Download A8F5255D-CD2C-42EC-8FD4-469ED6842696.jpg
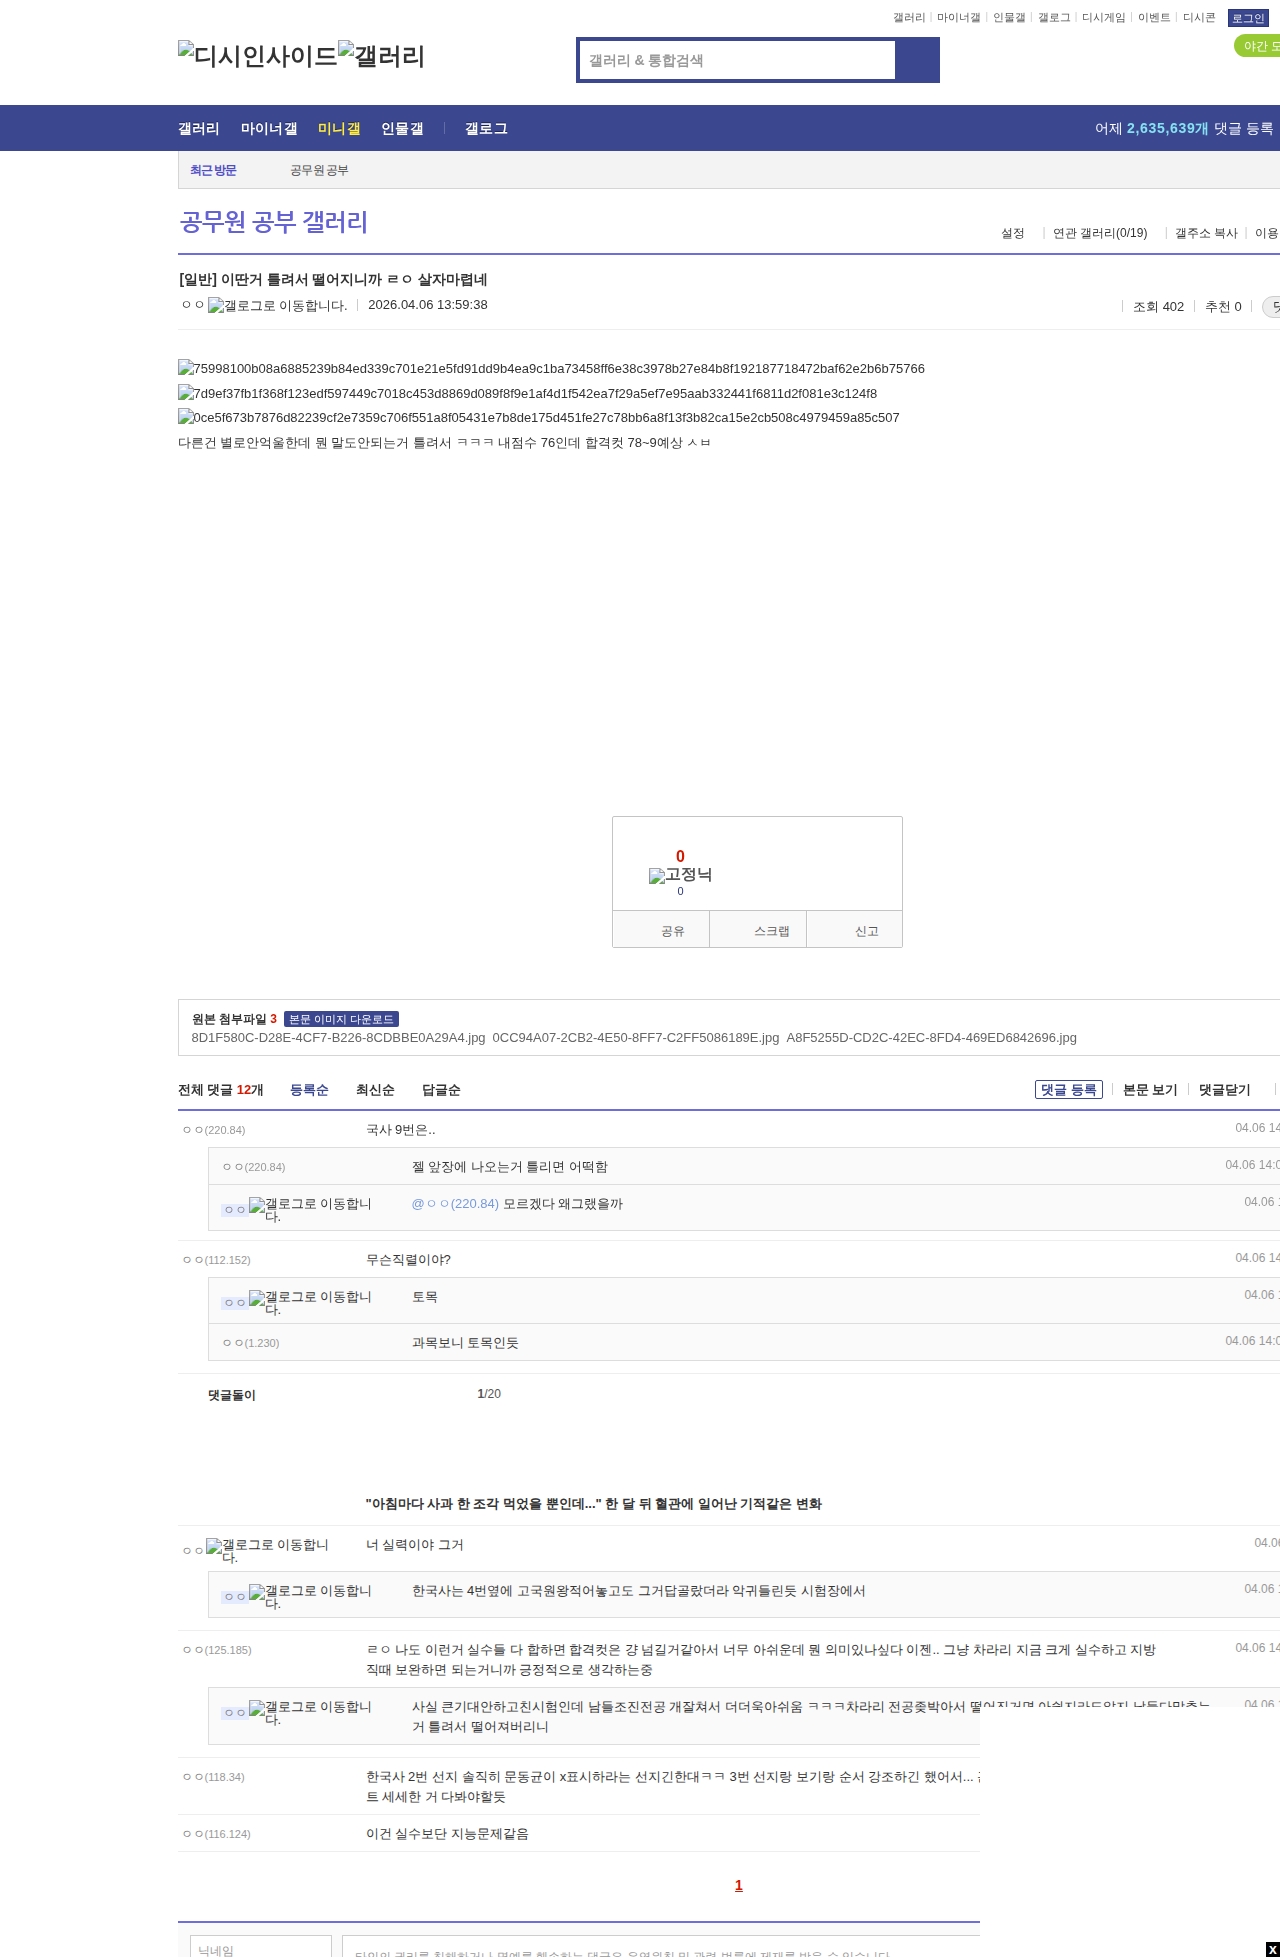 (x=932, y=1038)
